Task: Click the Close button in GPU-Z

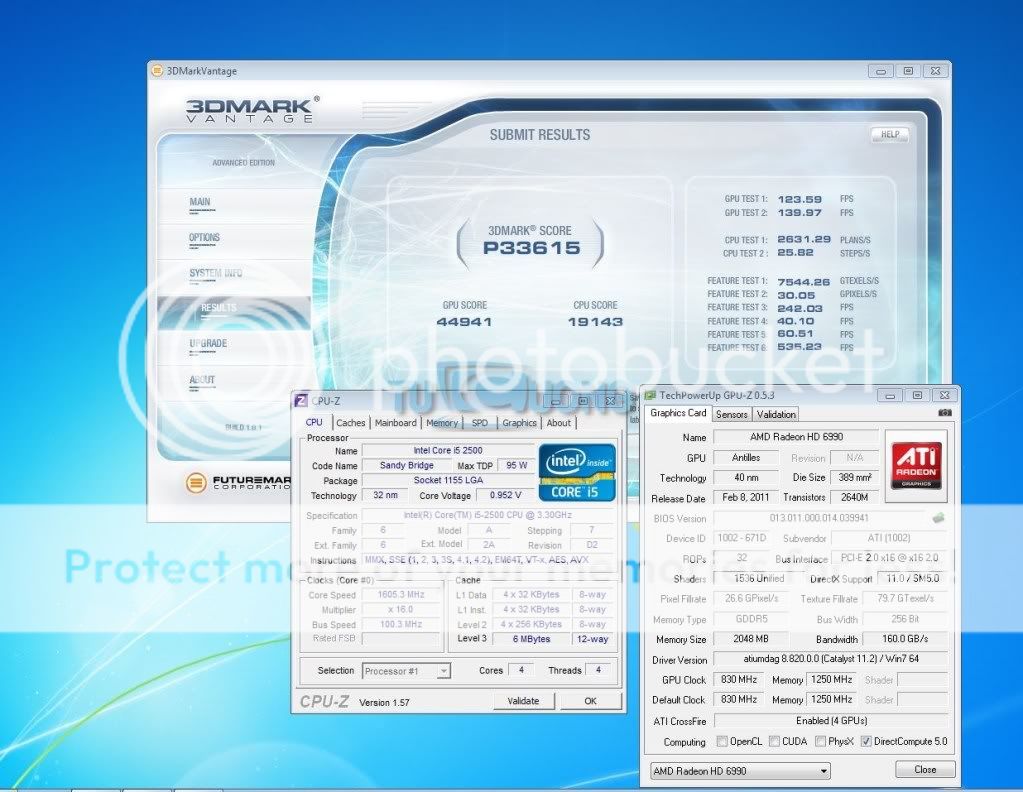Action: (x=924, y=769)
